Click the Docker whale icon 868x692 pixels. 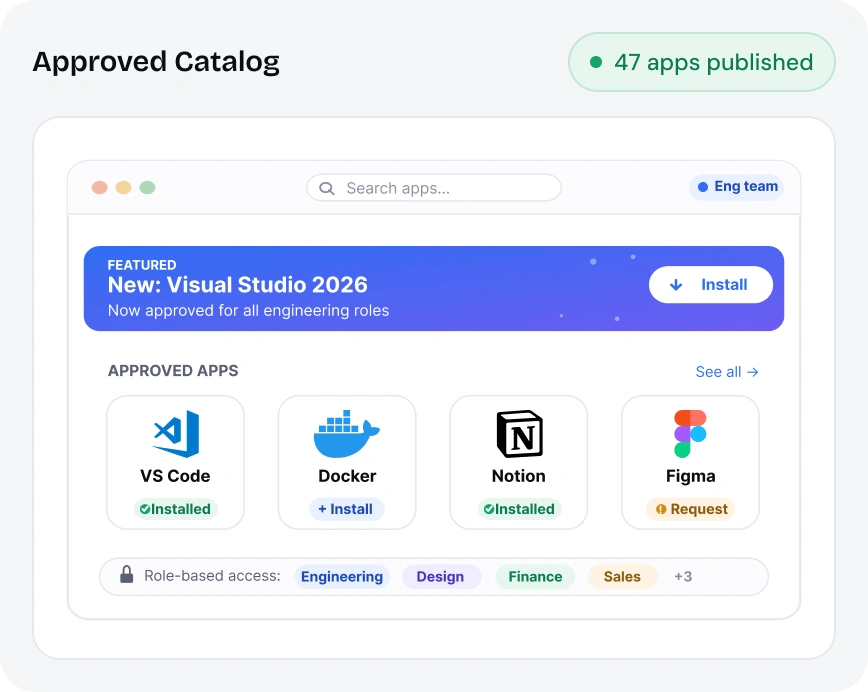point(347,434)
